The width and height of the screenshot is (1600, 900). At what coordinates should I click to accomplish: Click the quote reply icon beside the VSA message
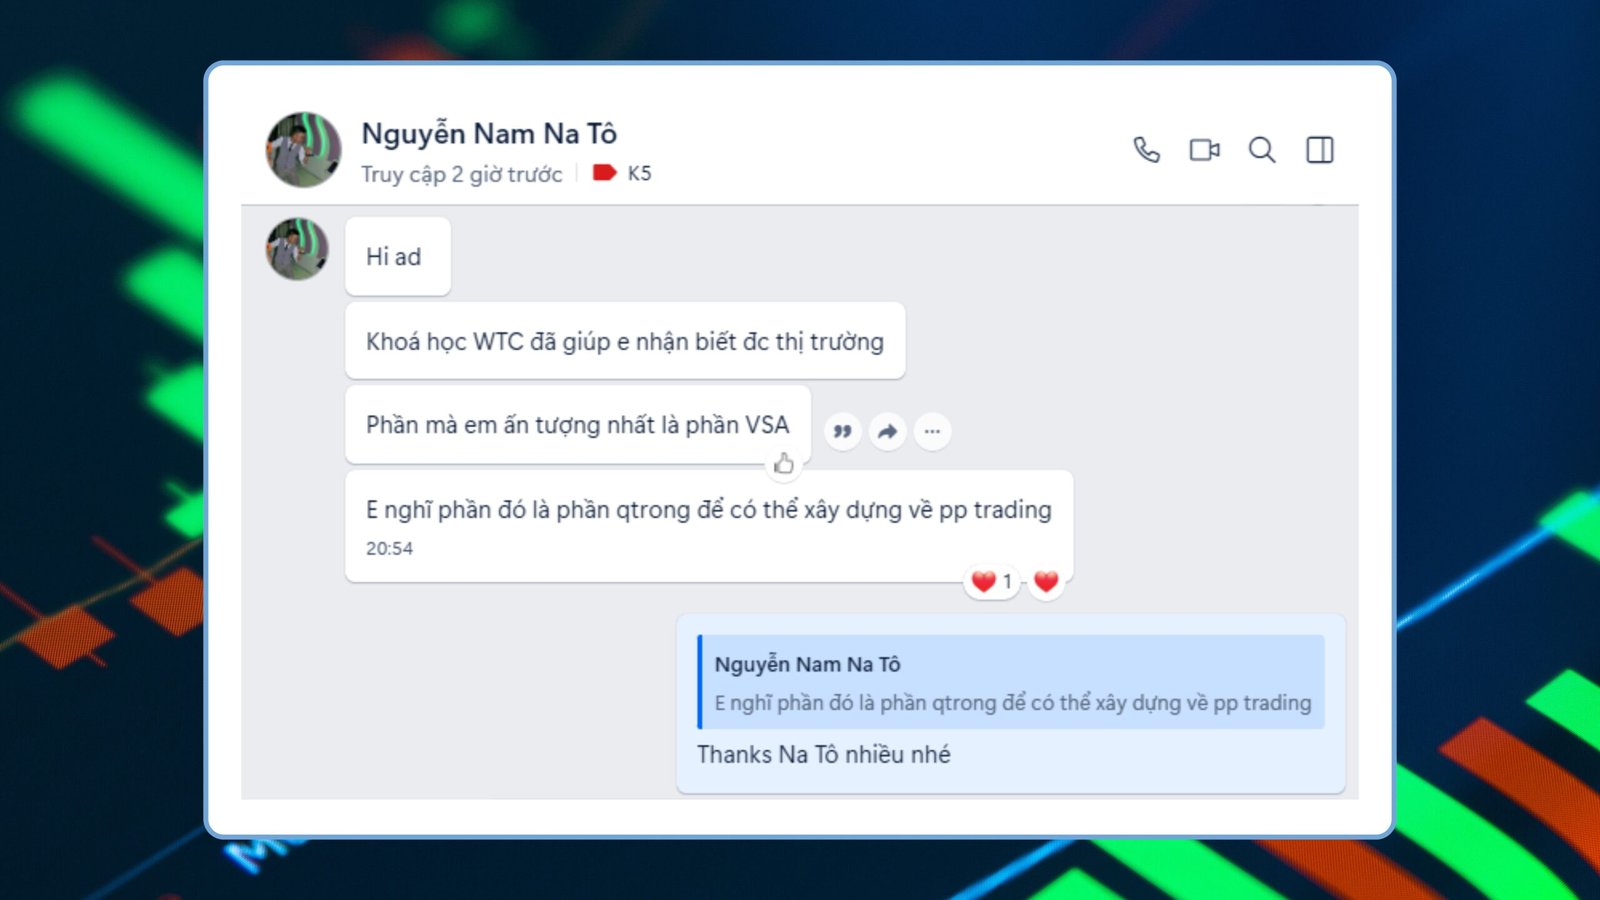(843, 431)
